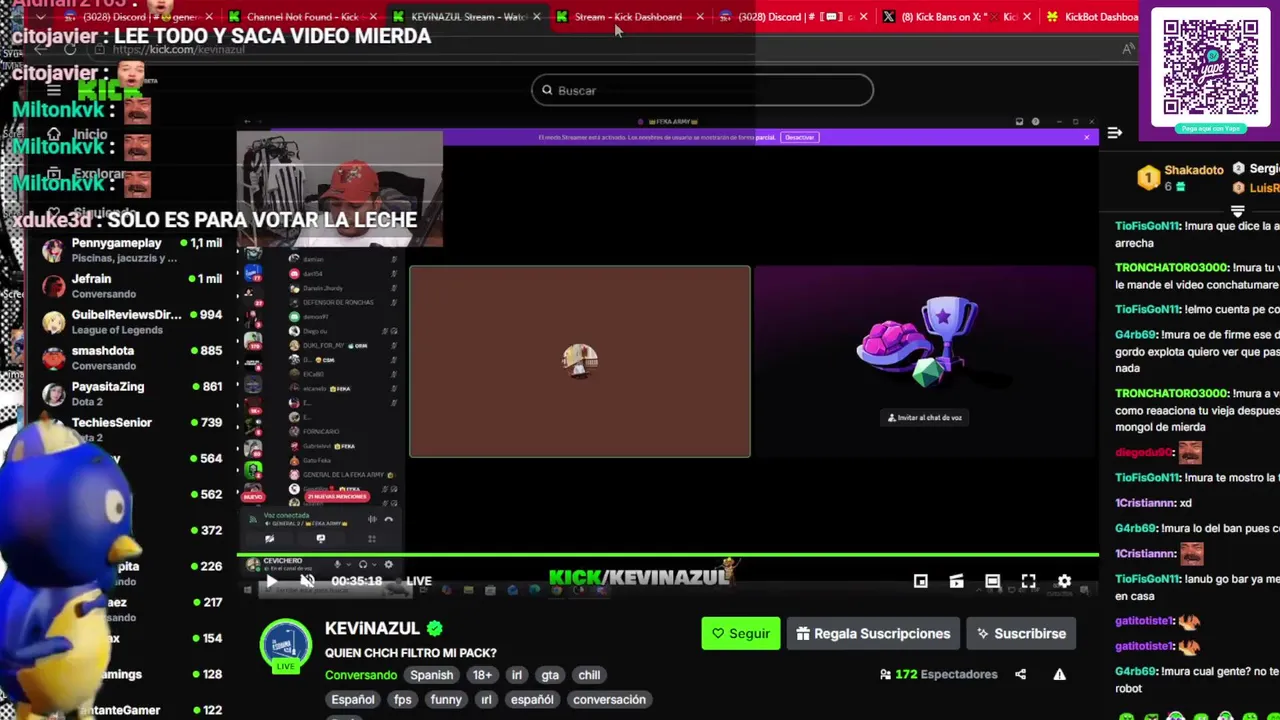Select the chill tag

click(589, 675)
